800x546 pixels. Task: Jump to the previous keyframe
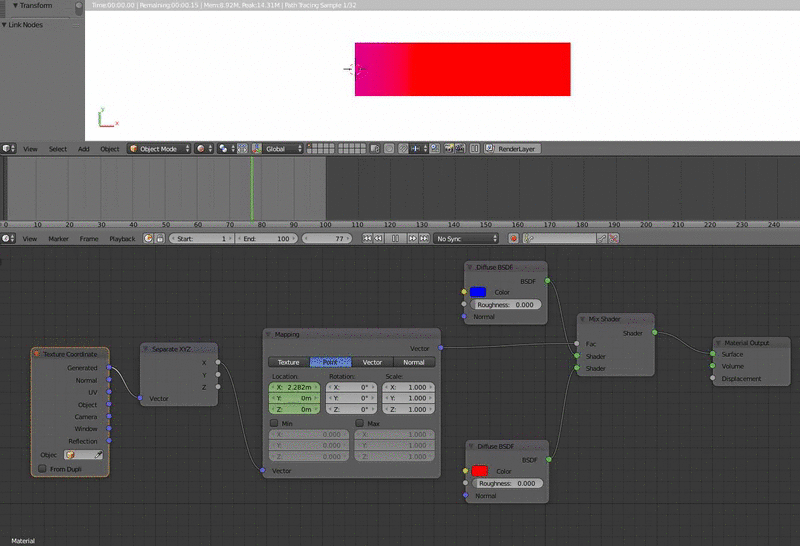coord(379,238)
